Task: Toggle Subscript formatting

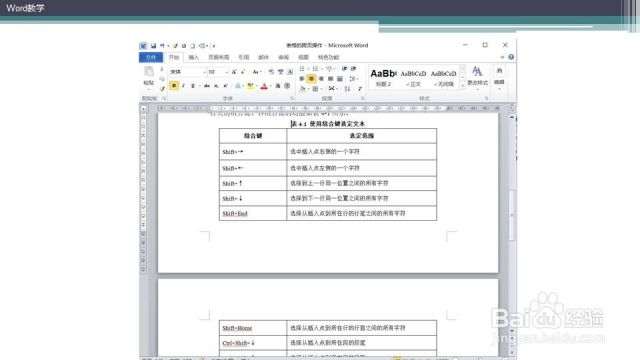Action: (216, 86)
